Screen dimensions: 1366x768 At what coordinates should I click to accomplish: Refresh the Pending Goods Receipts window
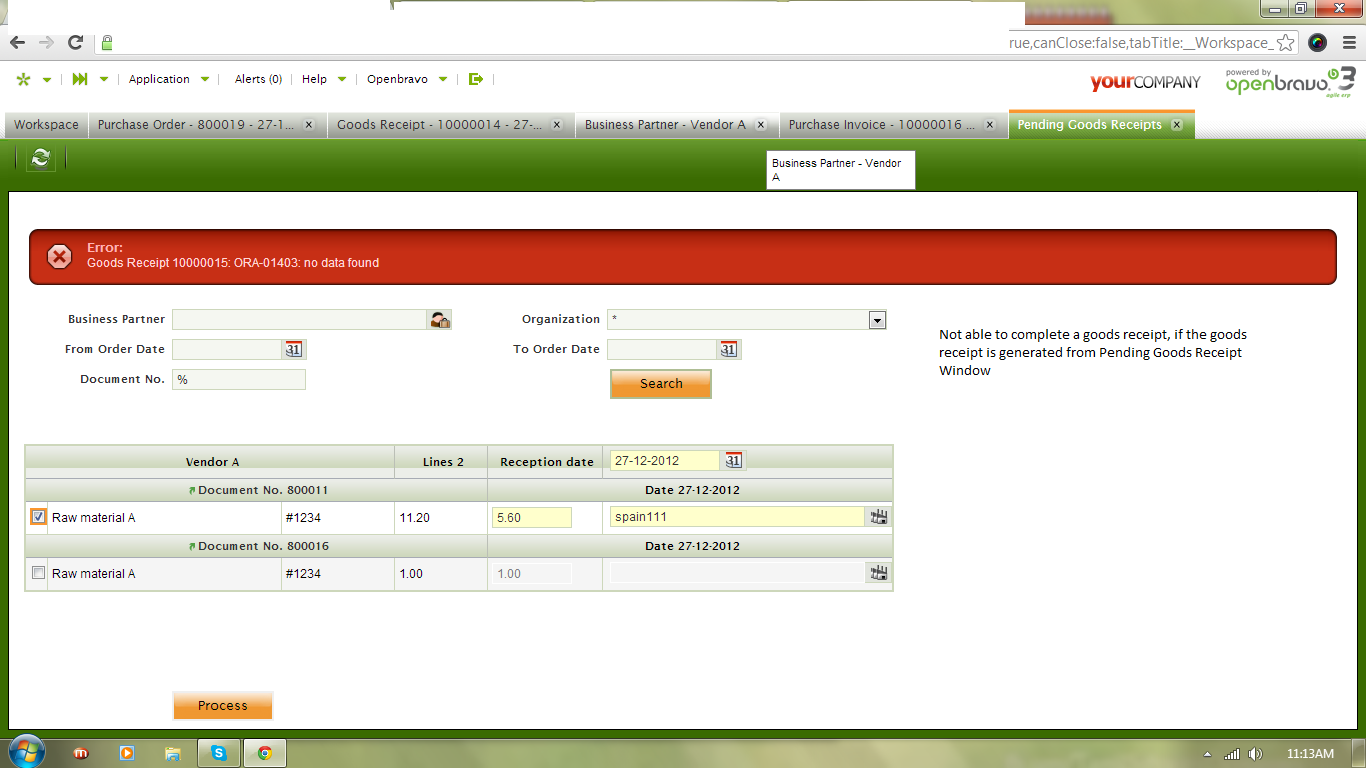[x=41, y=158]
